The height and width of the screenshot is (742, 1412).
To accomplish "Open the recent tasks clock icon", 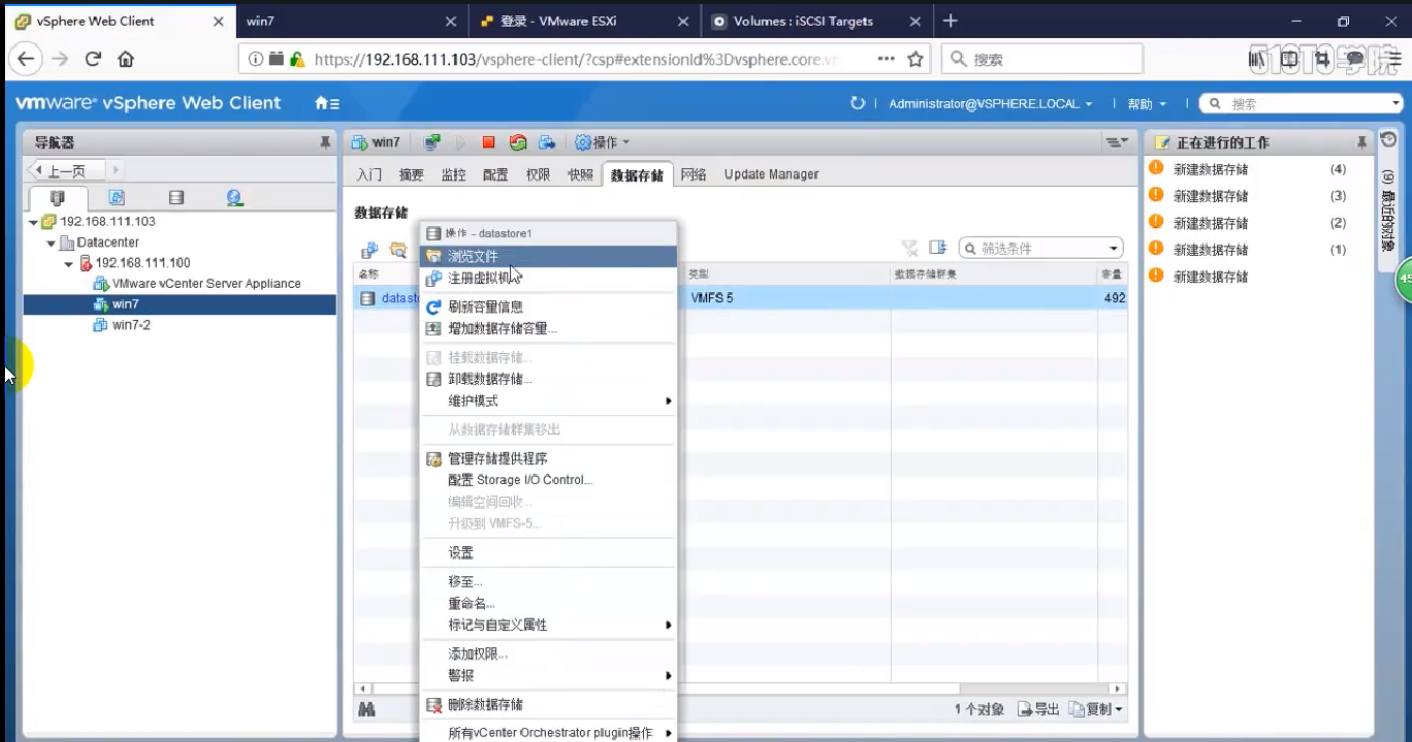I will (1388, 140).
